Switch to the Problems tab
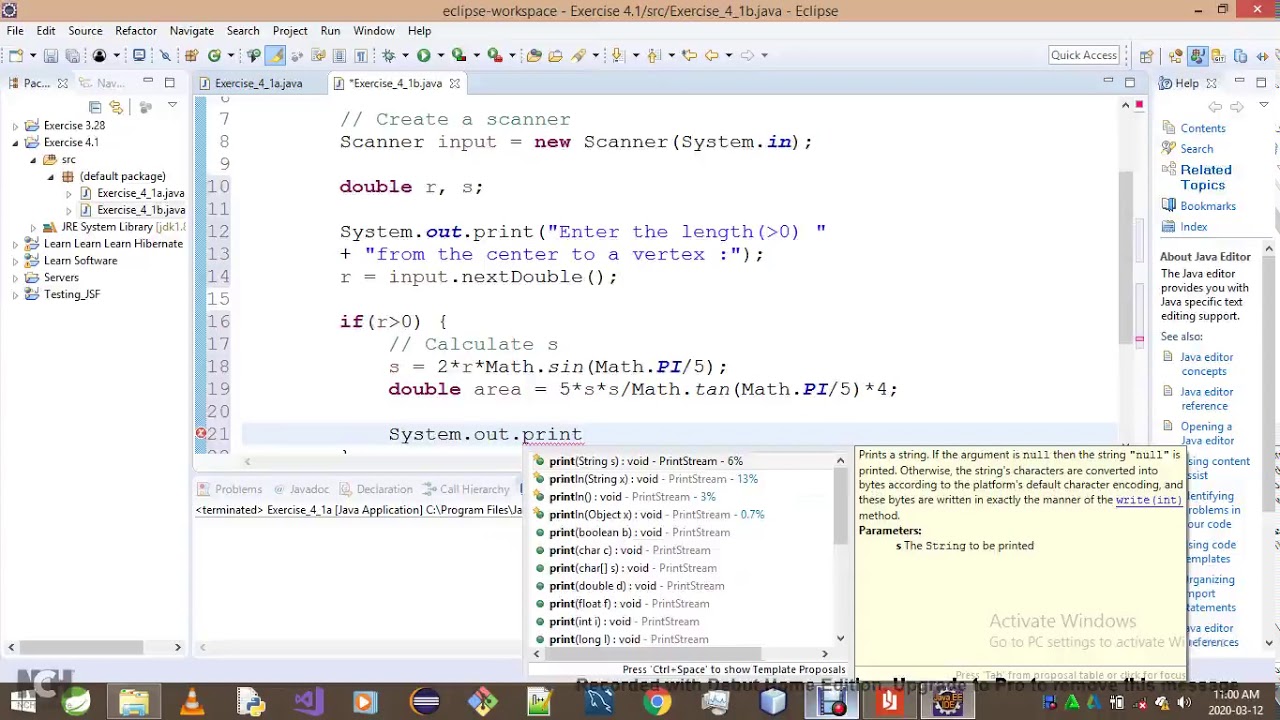Image resolution: width=1280 pixels, height=720 pixels. pos(230,489)
